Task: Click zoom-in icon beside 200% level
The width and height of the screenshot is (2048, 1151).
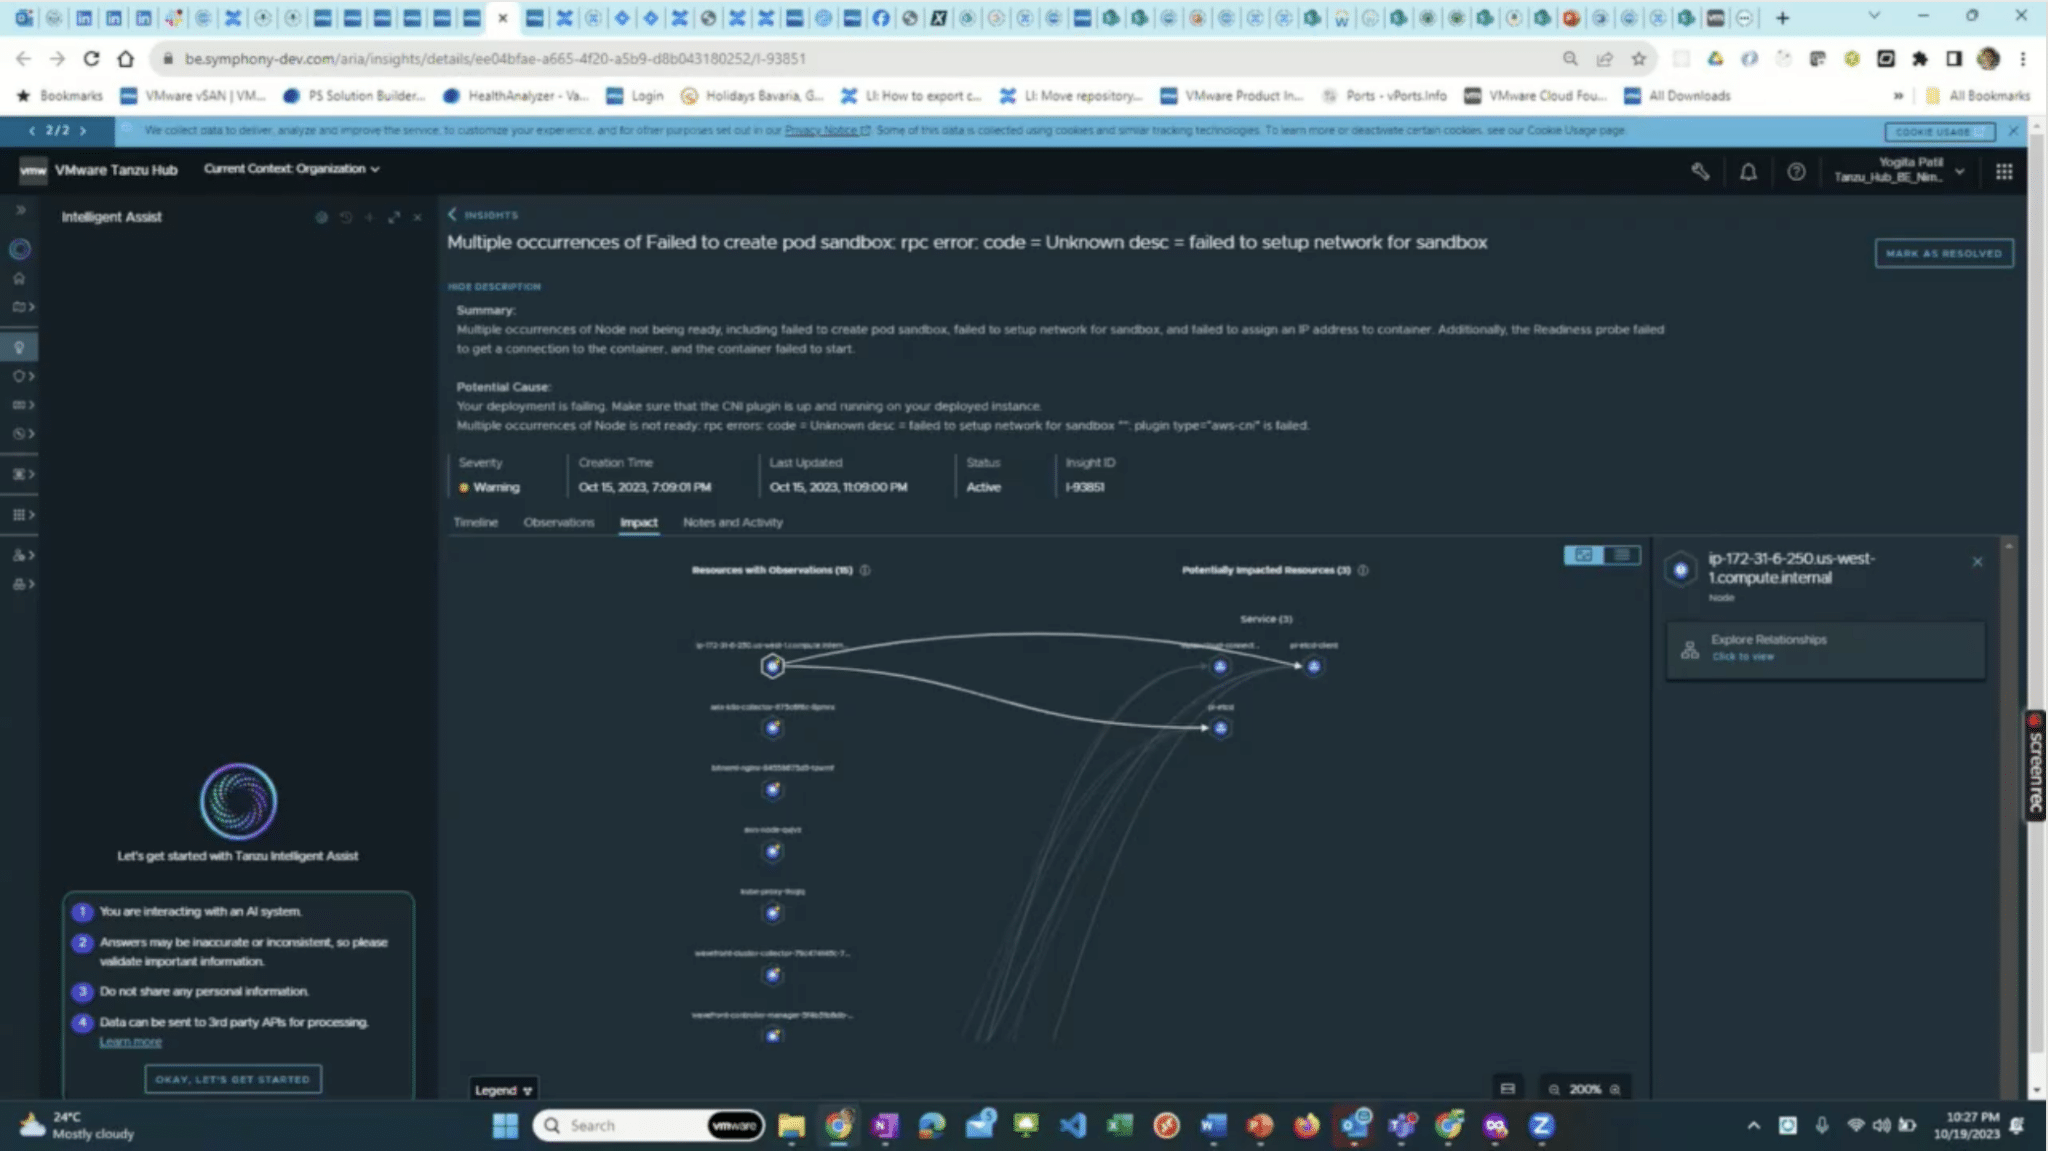Action: (x=1615, y=1089)
